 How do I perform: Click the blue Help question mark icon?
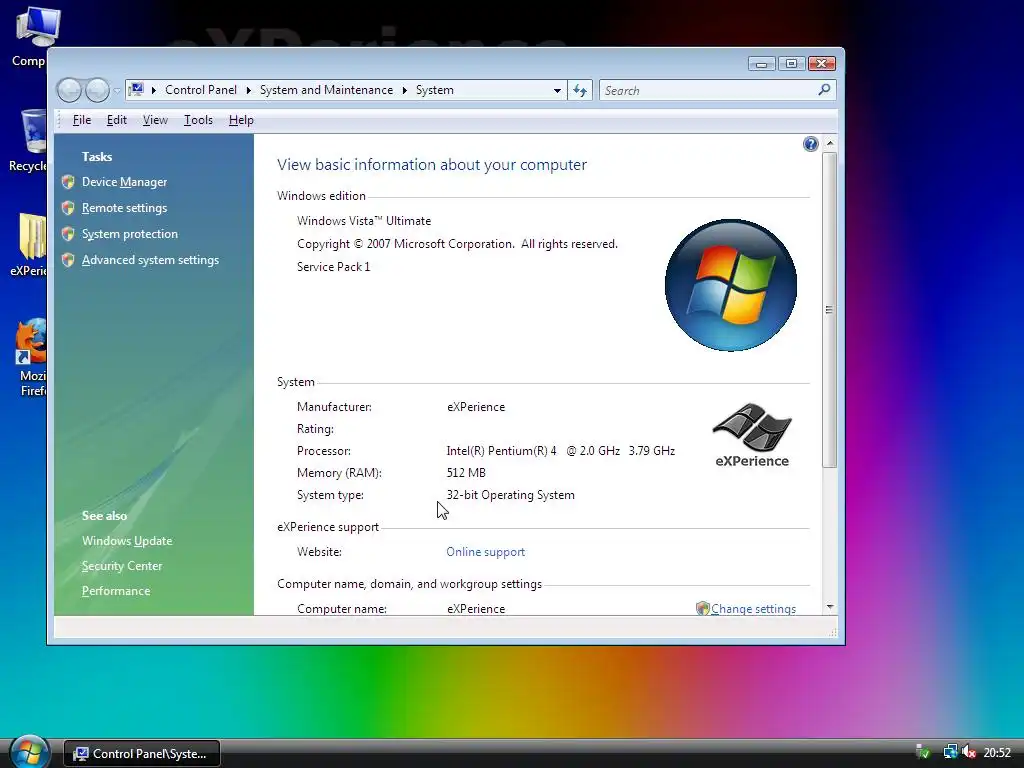[x=810, y=144]
